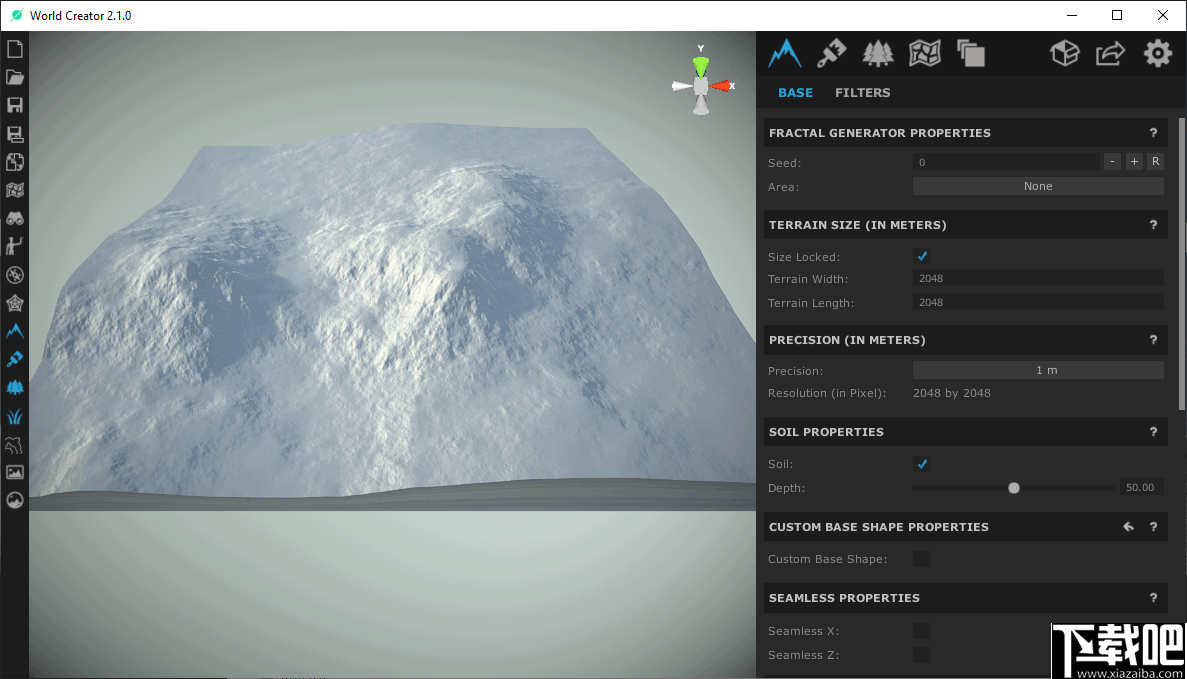Select the paint brush texture icon in top bar

(x=831, y=52)
